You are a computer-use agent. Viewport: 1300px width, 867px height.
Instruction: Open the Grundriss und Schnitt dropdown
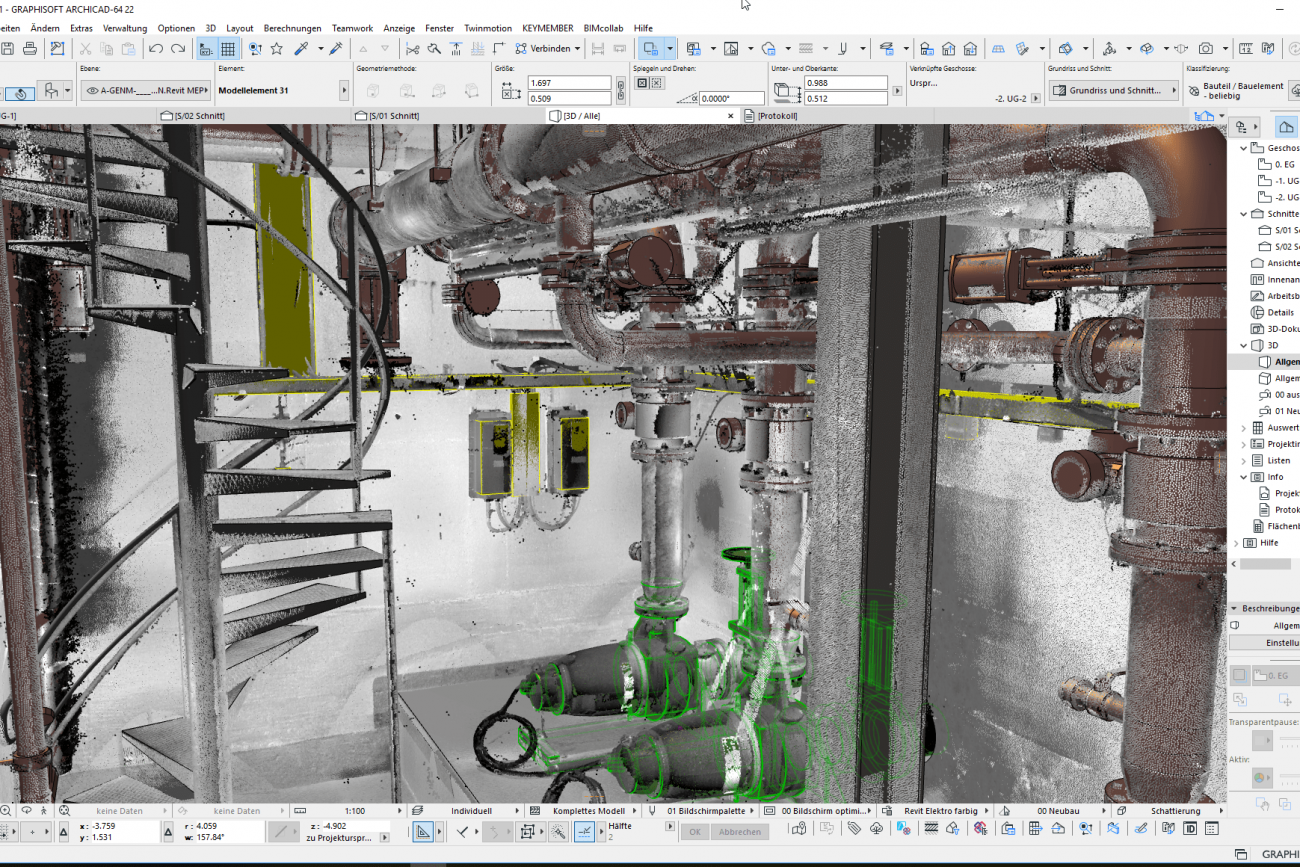click(x=1113, y=90)
